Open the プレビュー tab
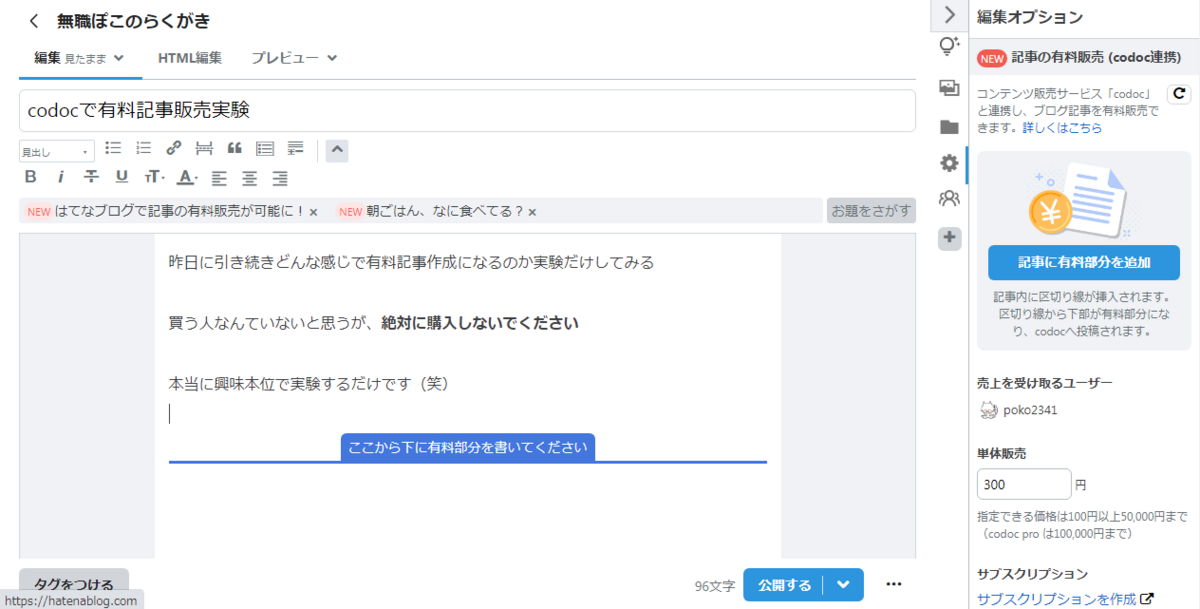The height and width of the screenshot is (609, 1200). (285, 58)
